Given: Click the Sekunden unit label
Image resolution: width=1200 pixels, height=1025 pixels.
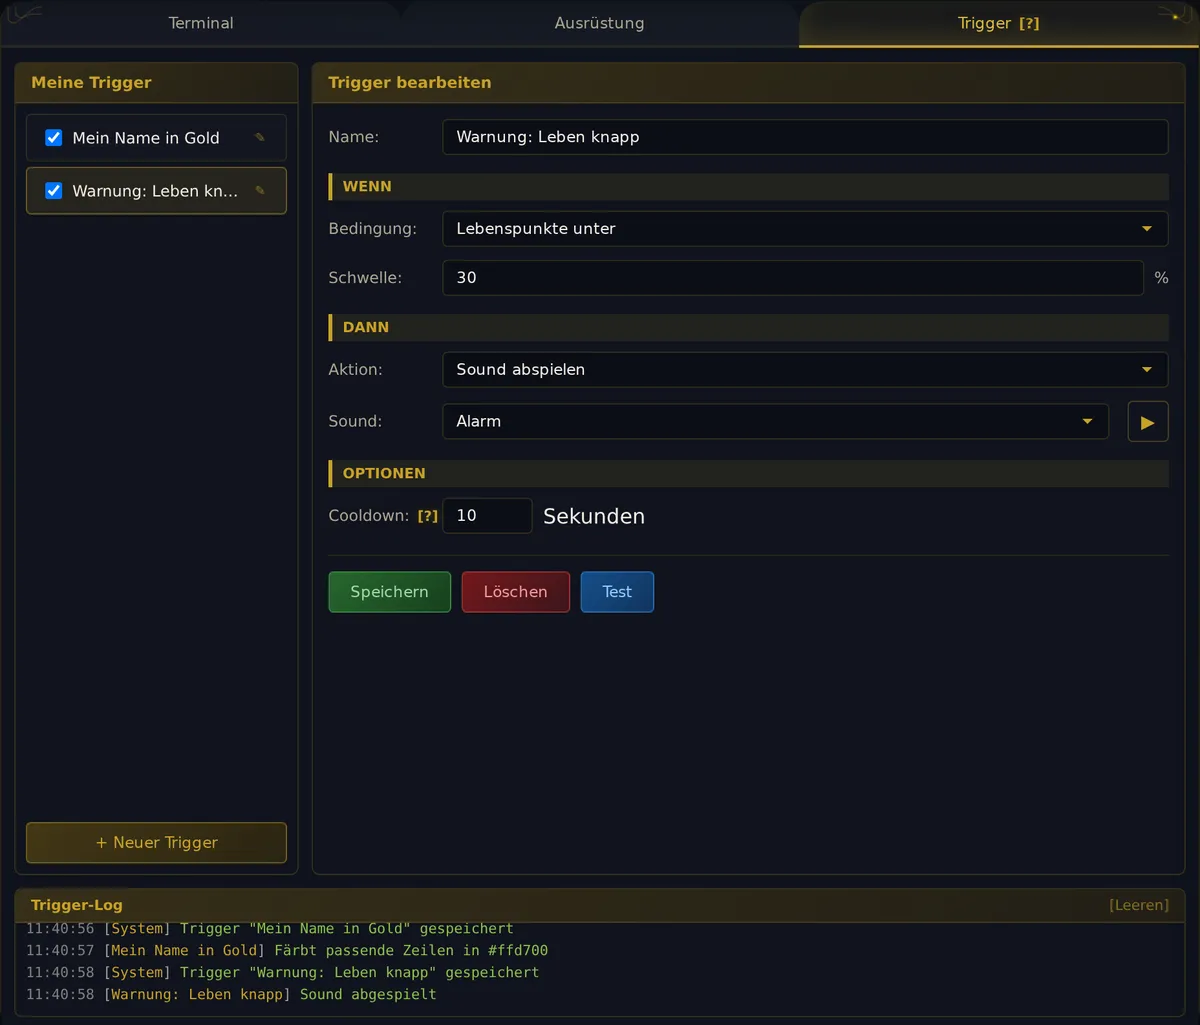Looking at the screenshot, I should pyautogui.click(x=594, y=517).
